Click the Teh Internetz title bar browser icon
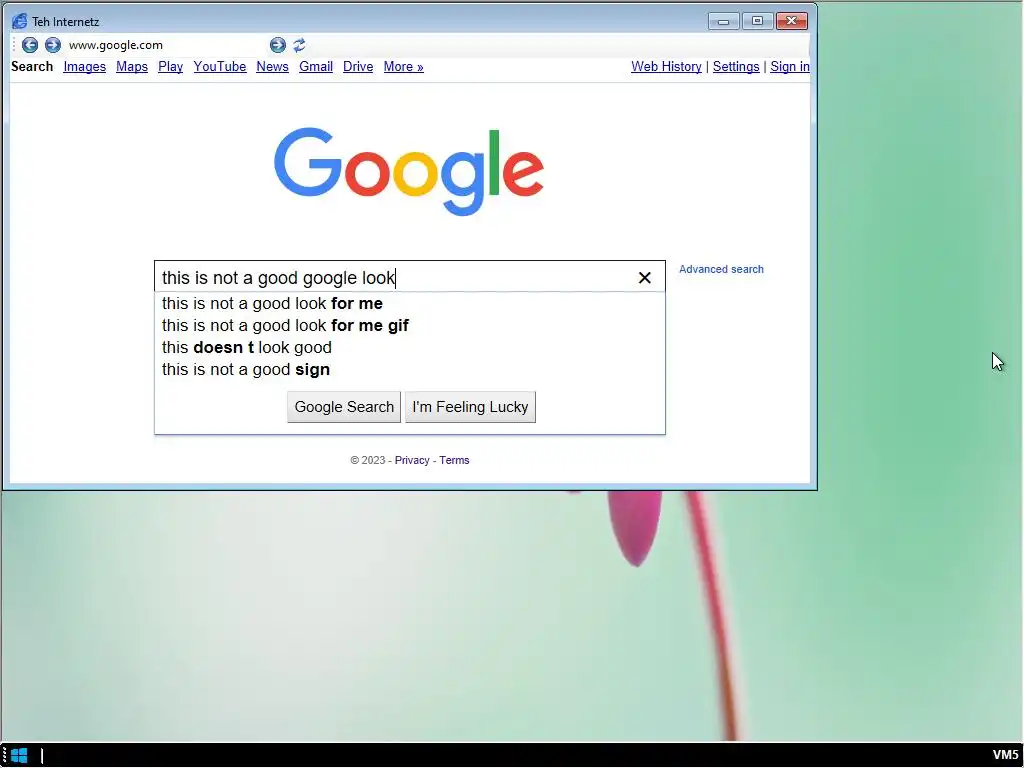Image resolution: width=1024 pixels, height=768 pixels. point(20,22)
